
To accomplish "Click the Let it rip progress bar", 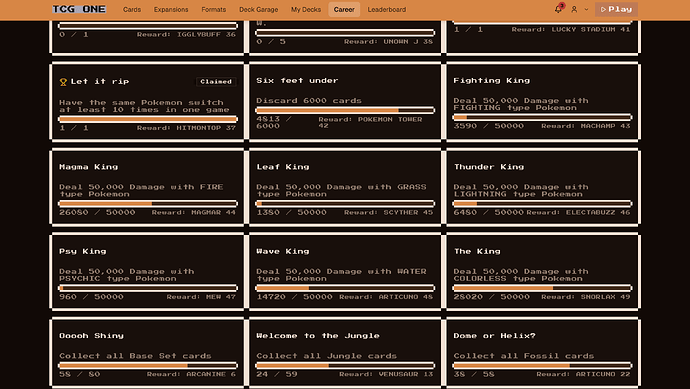I will (x=148, y=119).
